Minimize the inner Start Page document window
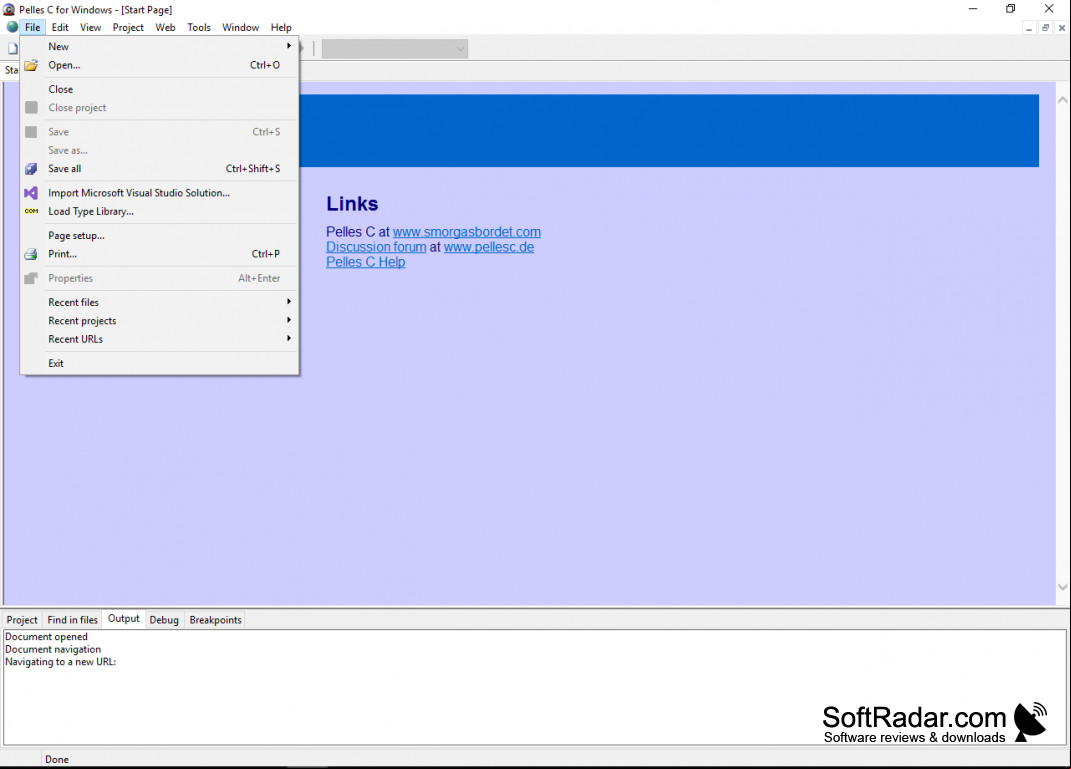 pyautogui.click(x=1029, y=28)
